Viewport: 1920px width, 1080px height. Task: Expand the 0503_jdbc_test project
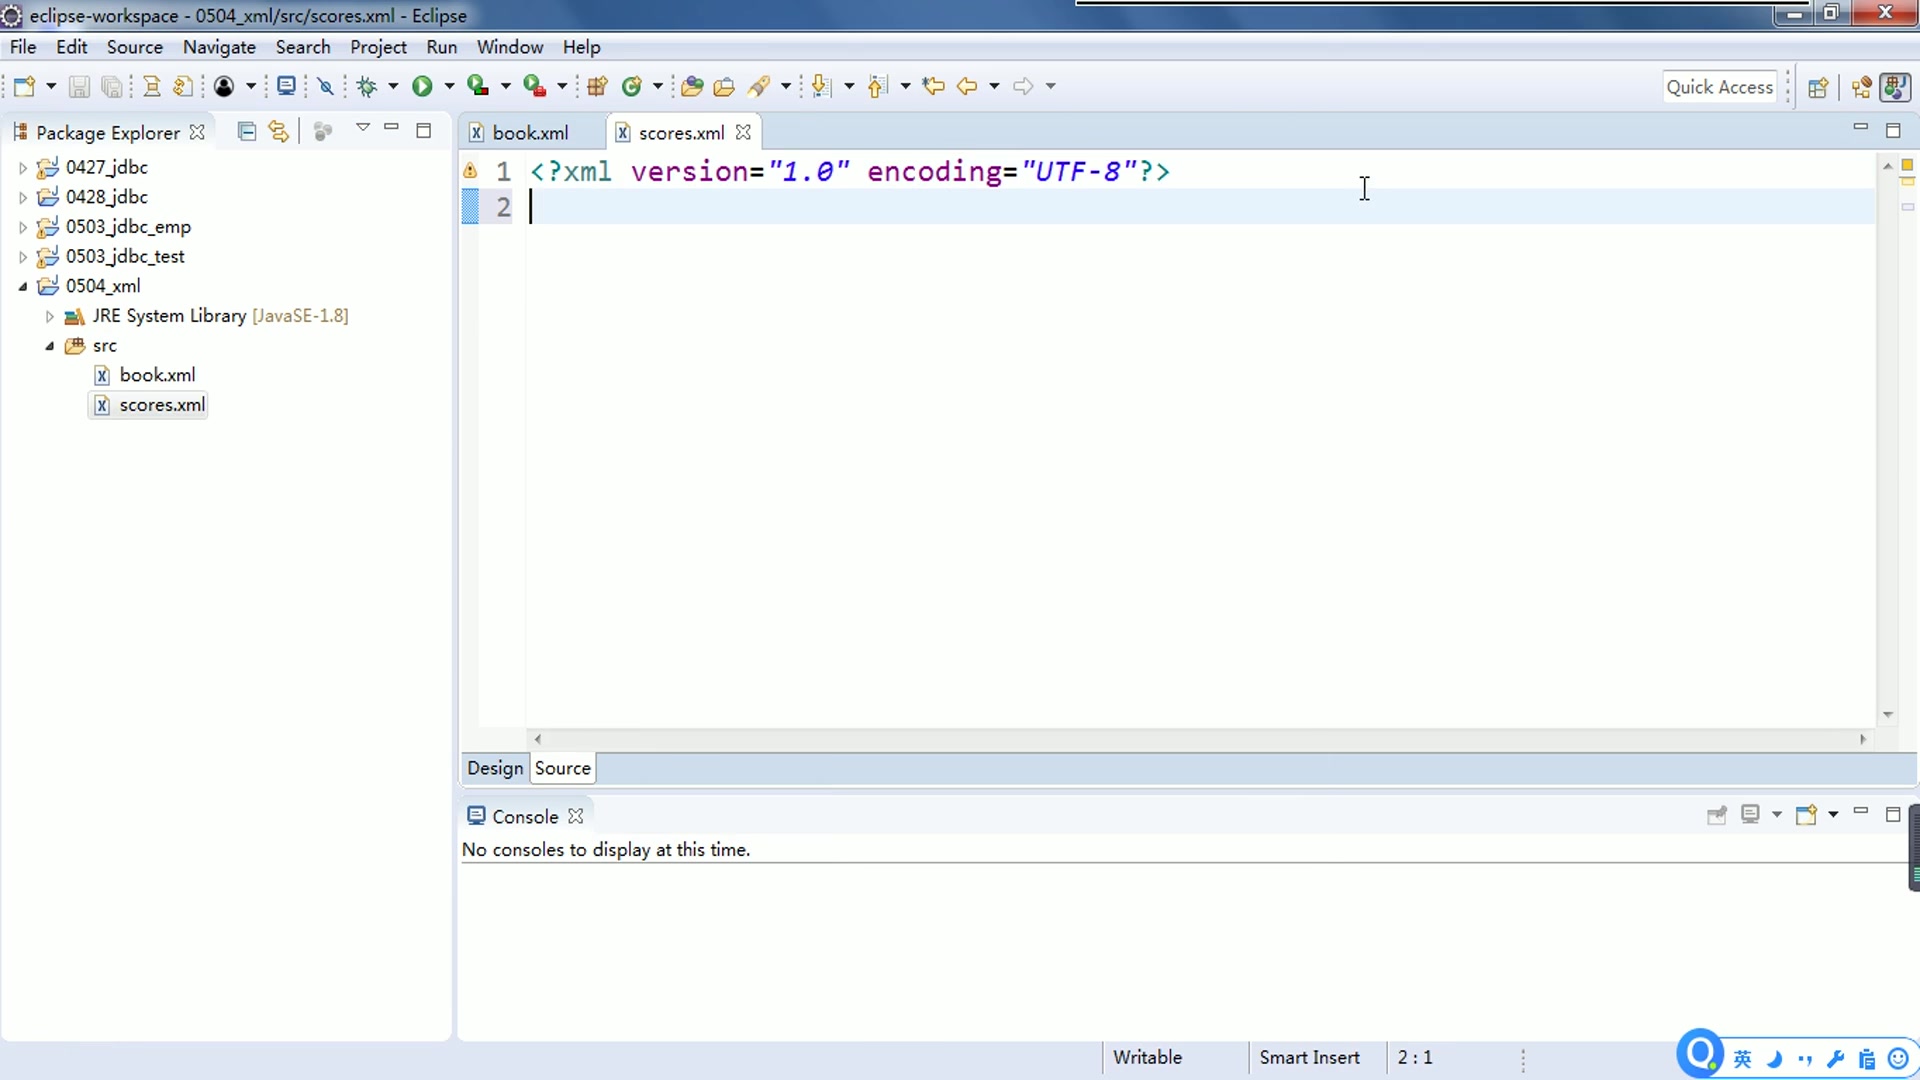23,258
